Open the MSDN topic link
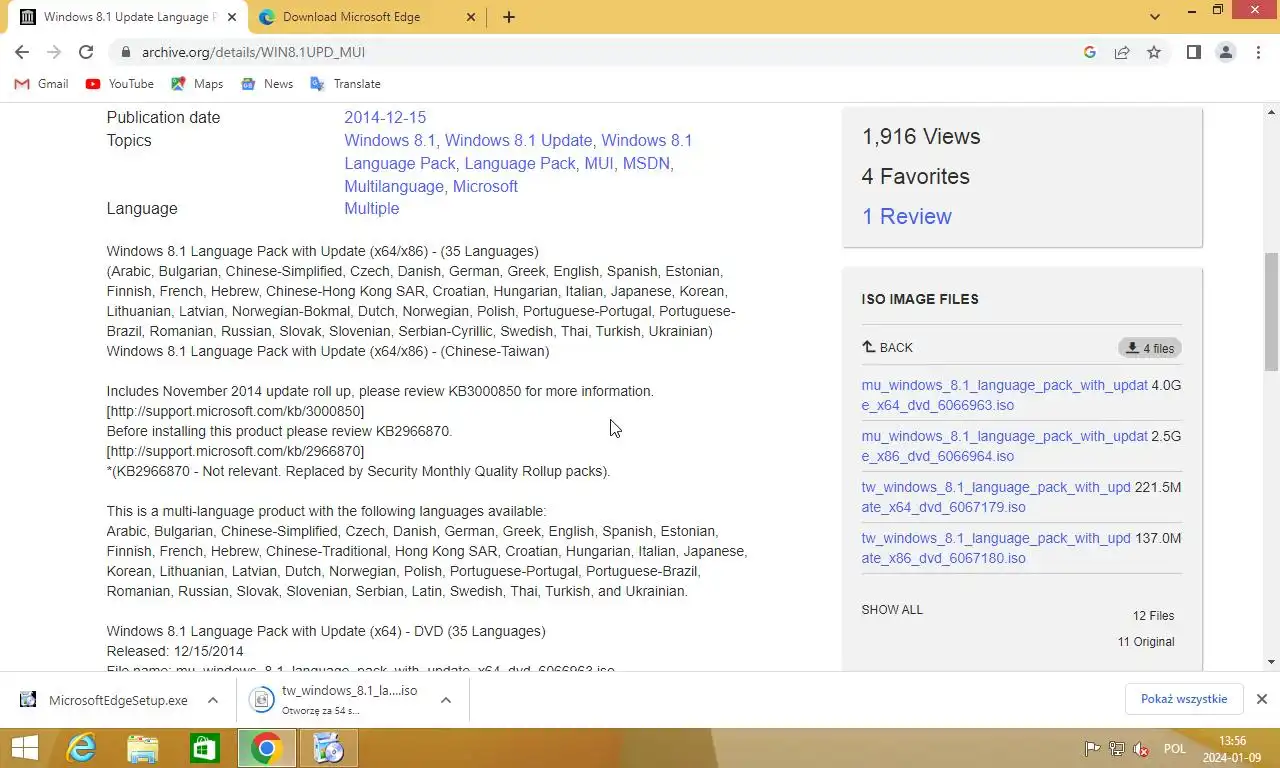 click(646, 163)
